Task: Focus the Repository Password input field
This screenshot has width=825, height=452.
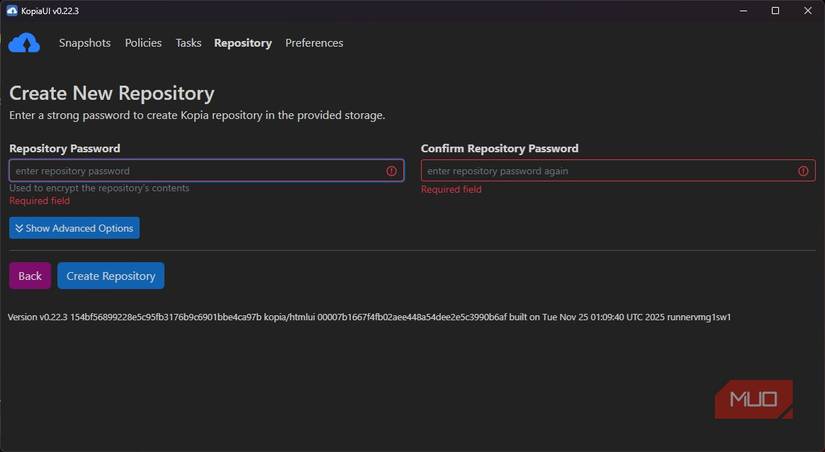Action: pos(206,170)
